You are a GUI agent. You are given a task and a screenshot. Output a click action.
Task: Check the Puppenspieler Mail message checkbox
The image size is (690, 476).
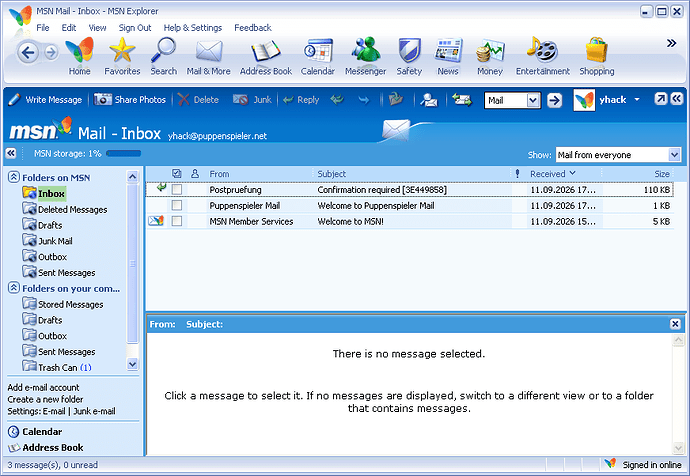pyautogui.click(x=176, y=205)
